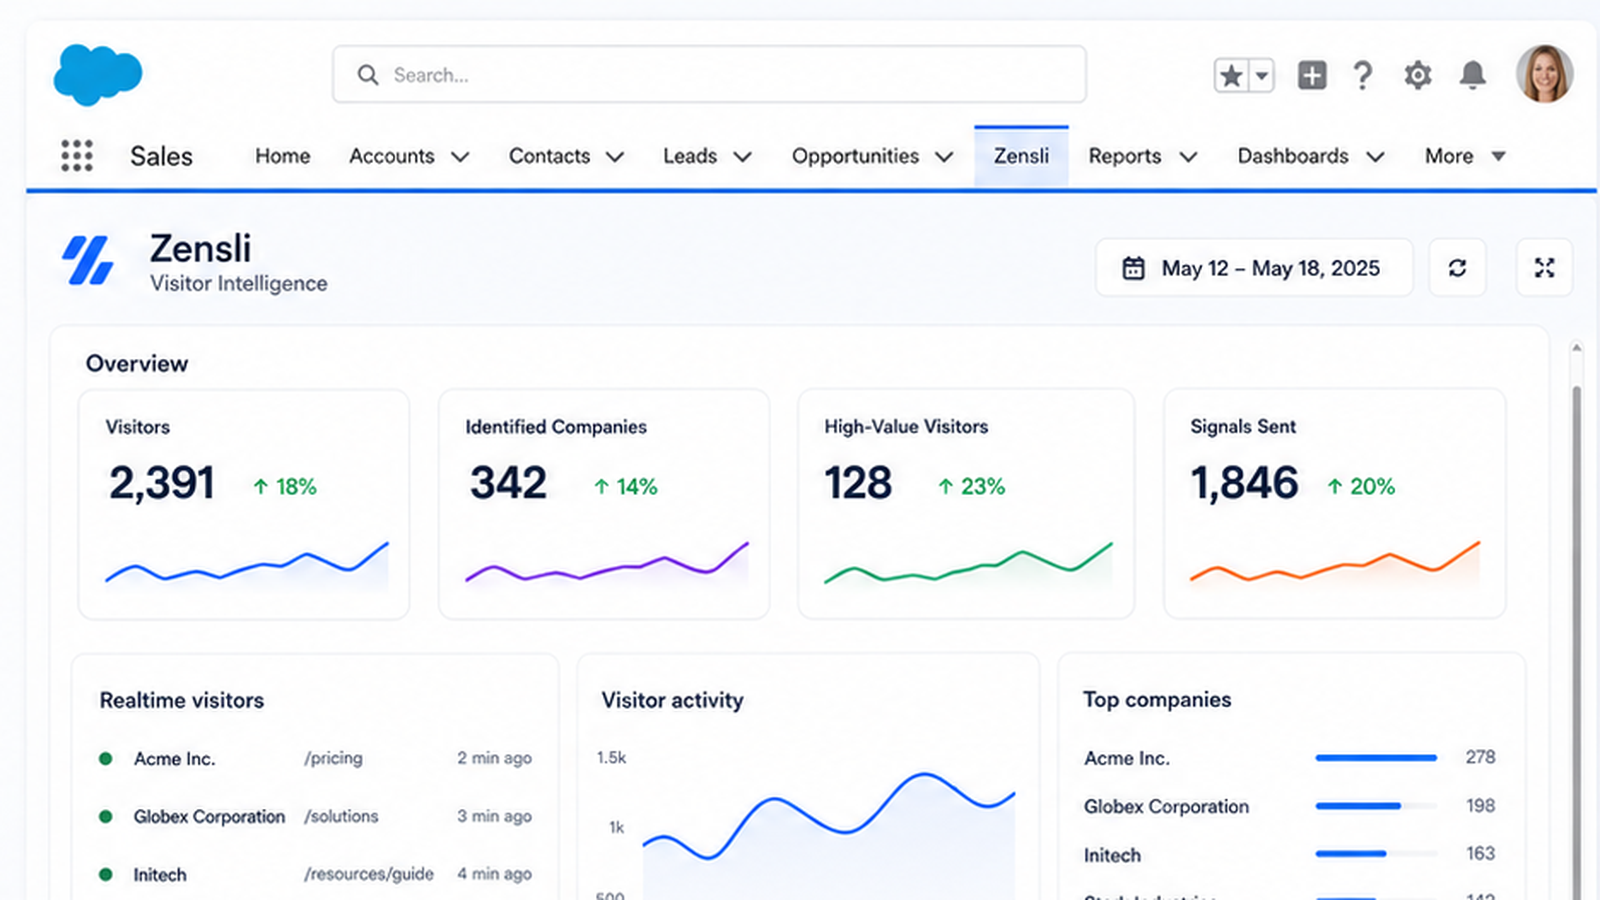Click the Initech 163 progress bar
The image size is (1600, 900).
pyautogui.click(x=1376, y=854)
